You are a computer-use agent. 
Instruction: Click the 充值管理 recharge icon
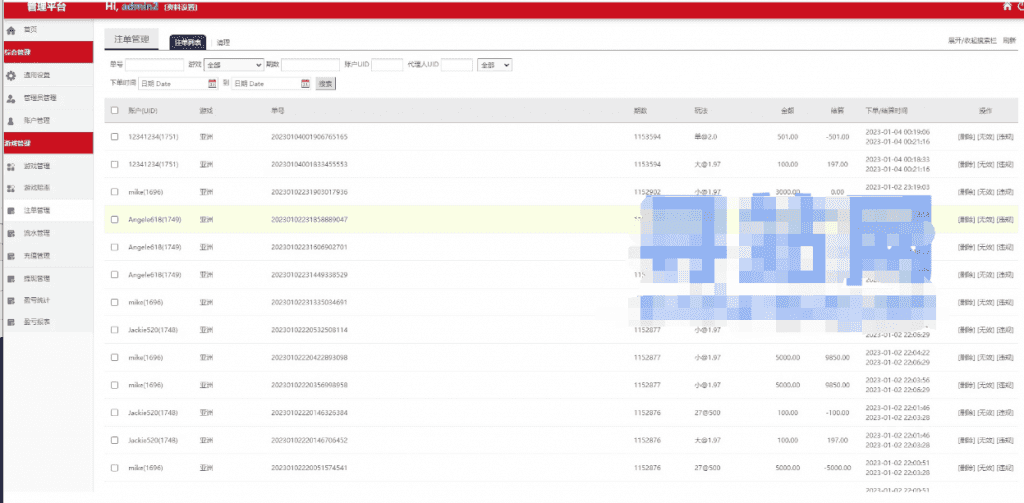coord(10,256)
